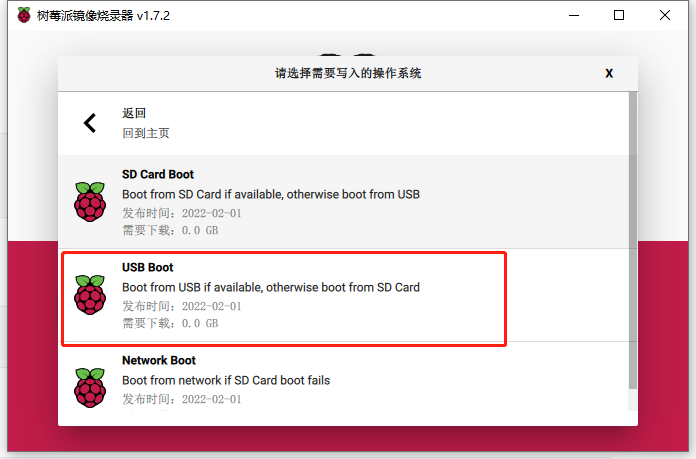Select the SD Card Boot entry
This screenshot has height=459, width=696.
tap(343, 202)
